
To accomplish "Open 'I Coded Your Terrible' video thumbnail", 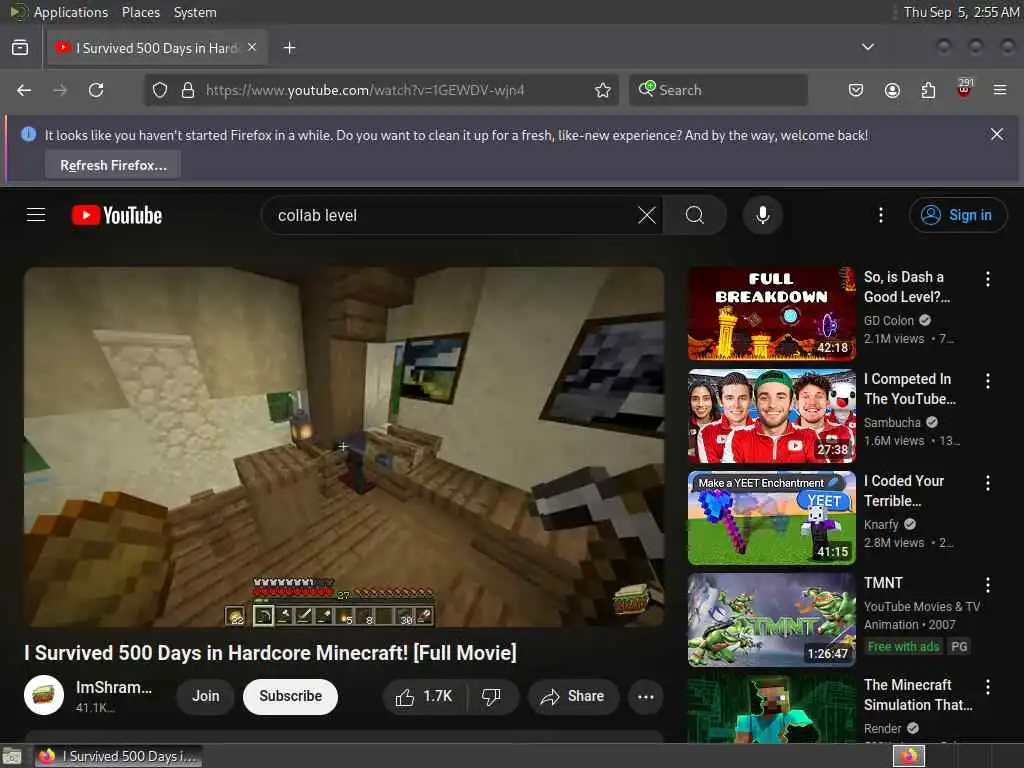I will coord(771,518).
